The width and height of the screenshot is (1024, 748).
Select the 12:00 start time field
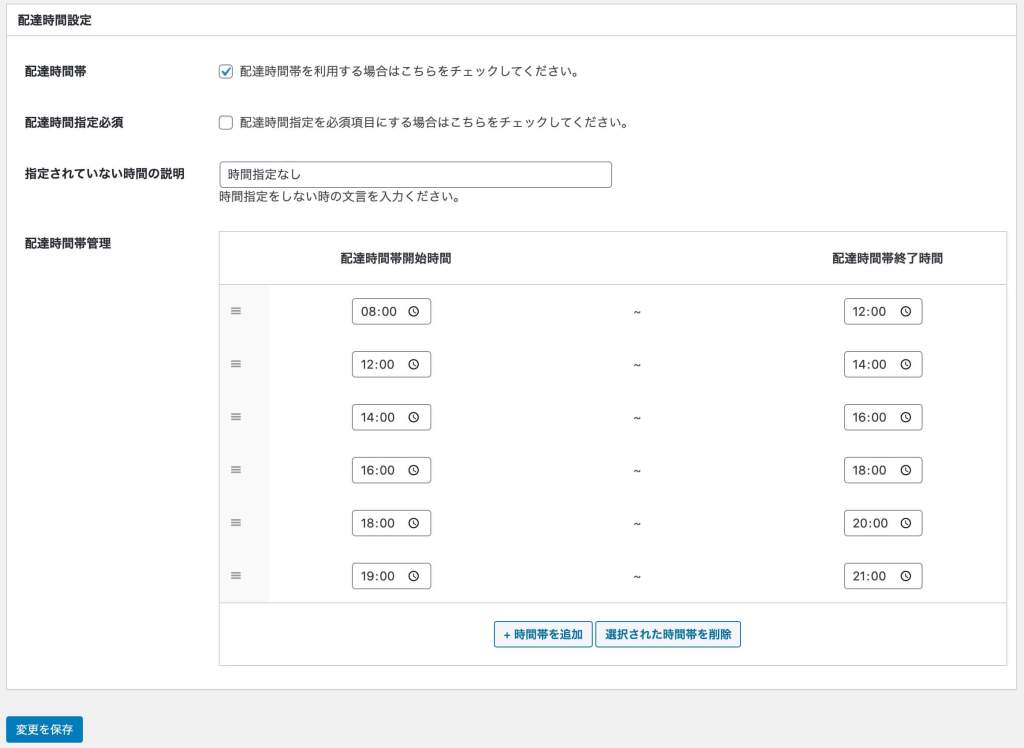pos(380,365)
